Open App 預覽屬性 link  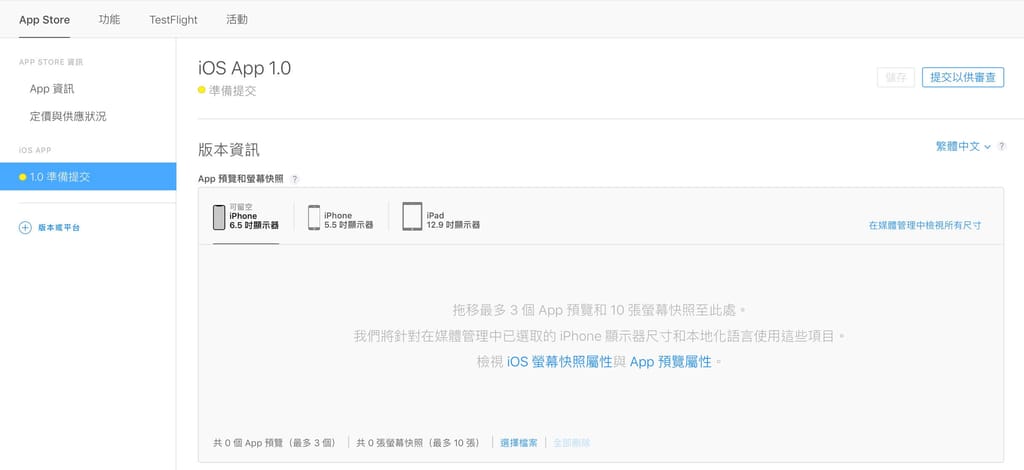pos(671,362)
